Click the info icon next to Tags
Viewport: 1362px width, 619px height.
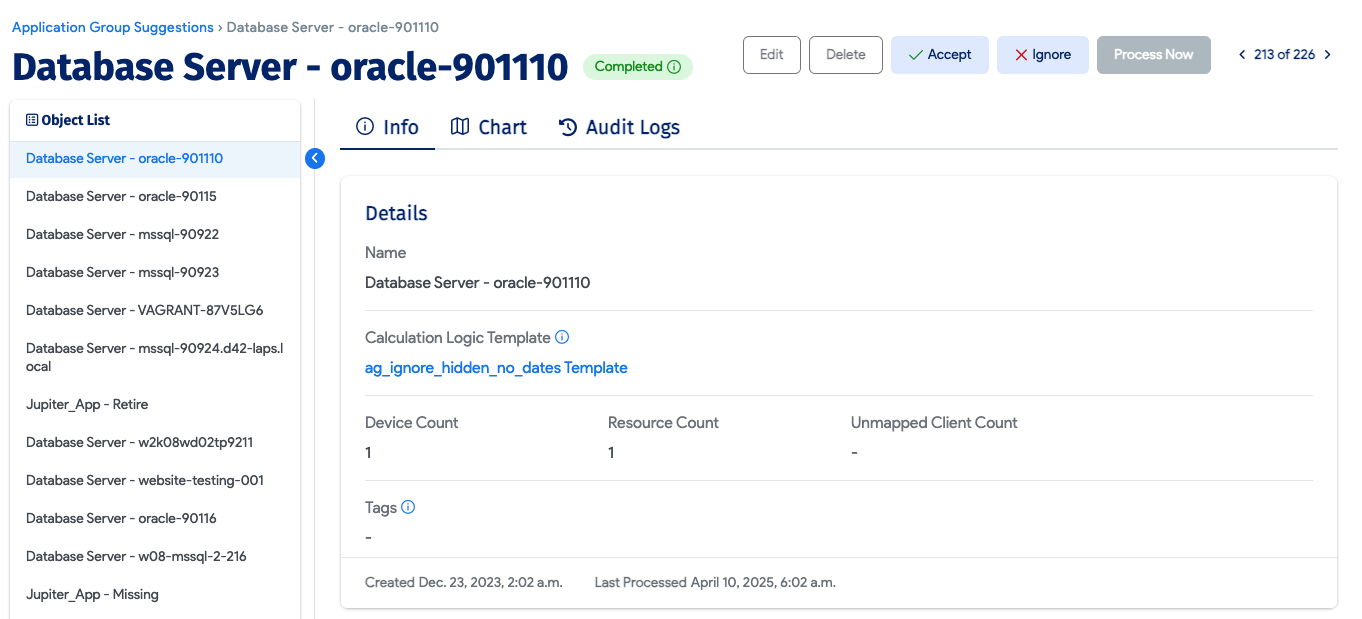(x=408, y=507)
